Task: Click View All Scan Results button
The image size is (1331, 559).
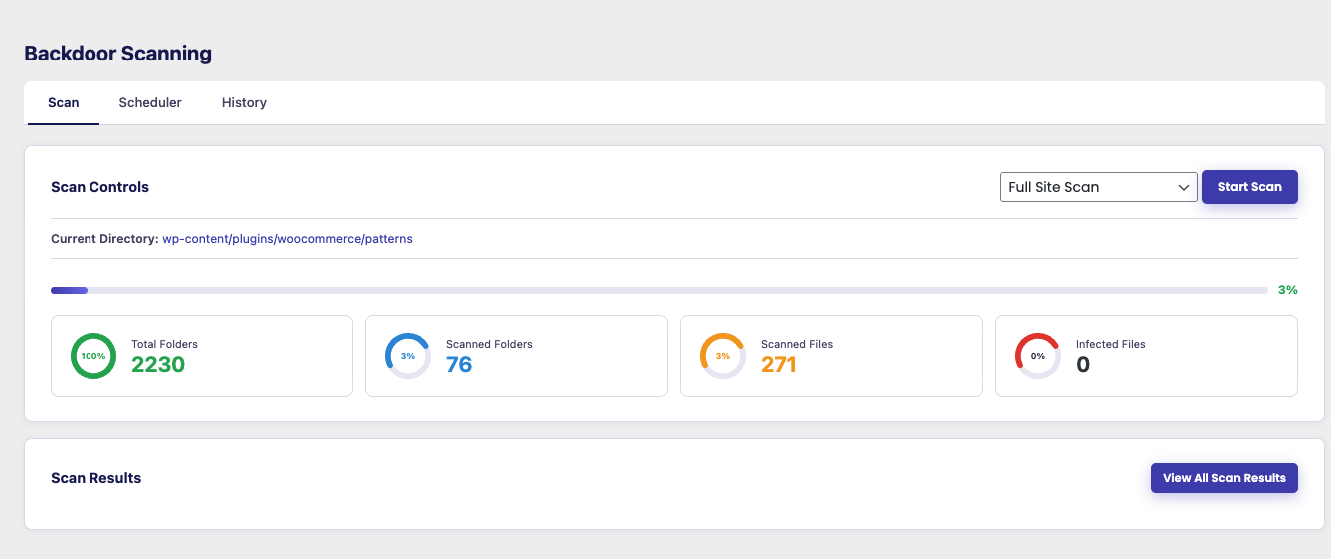Action: point(1224,478)
